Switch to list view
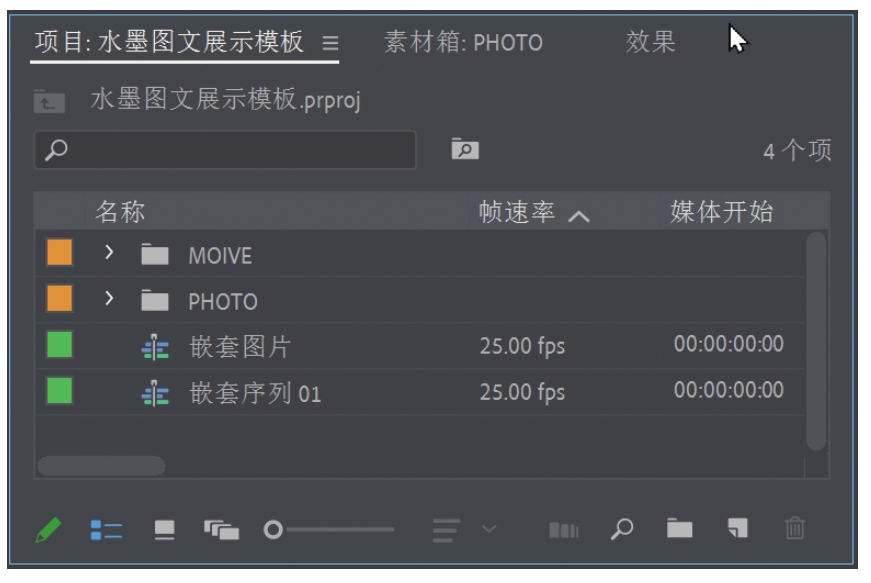Image resolution: width=871 pixels, height=583 pixels. 106,529
